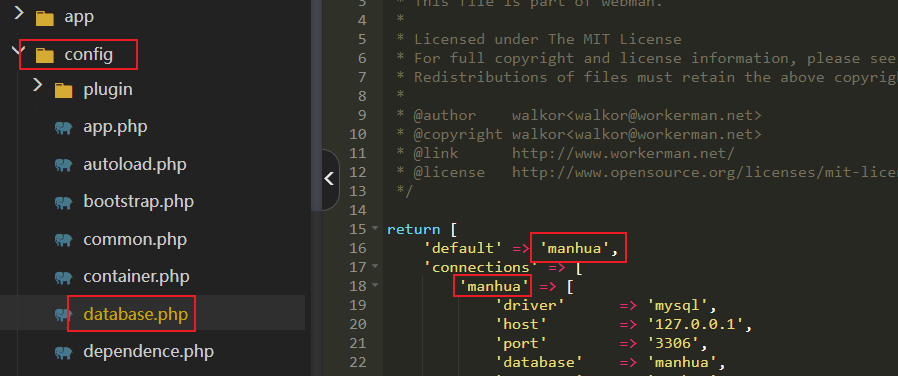Click the @copyright comment line
The height and width of the screenshot is (376, 898).
point(578,134)
